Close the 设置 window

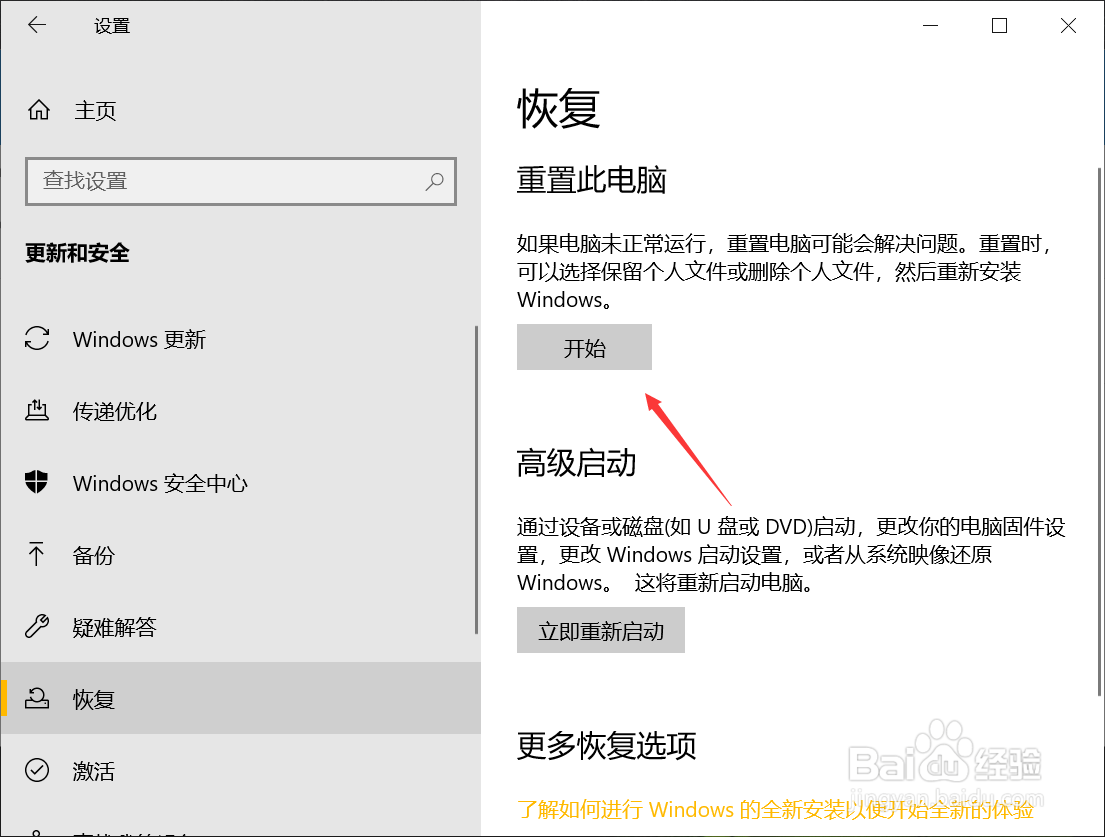click(1068, 25)
